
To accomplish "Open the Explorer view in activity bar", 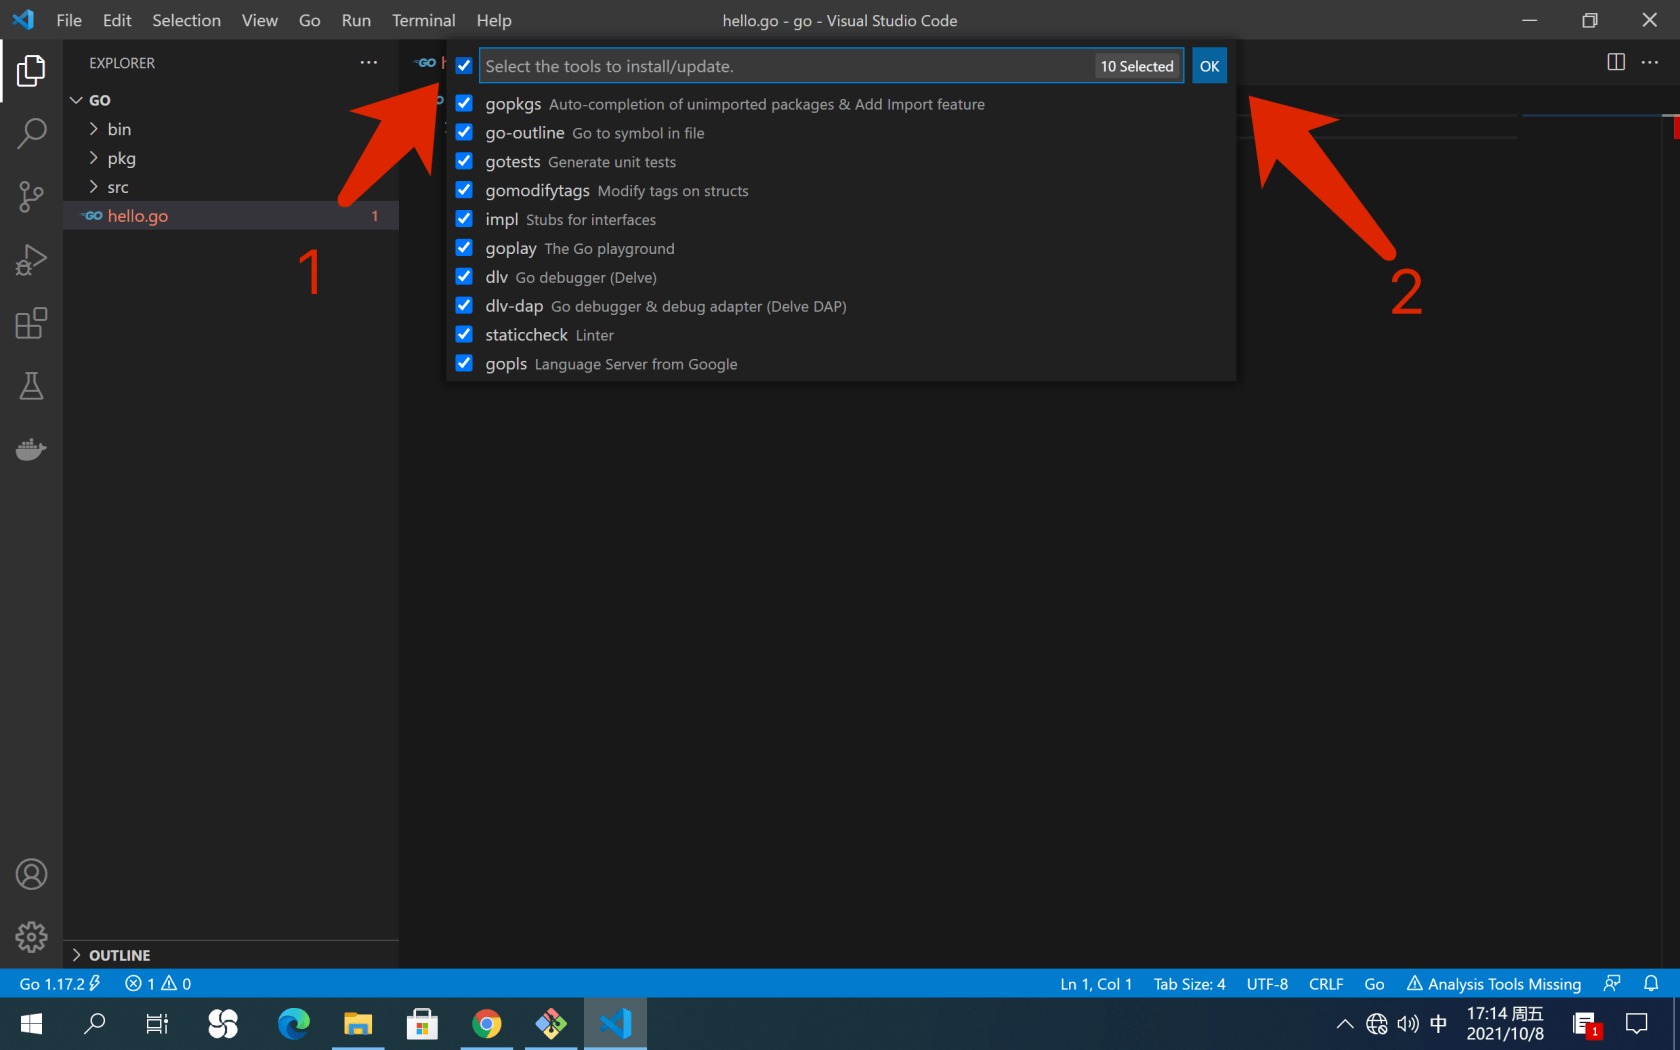I will point(31,71).
